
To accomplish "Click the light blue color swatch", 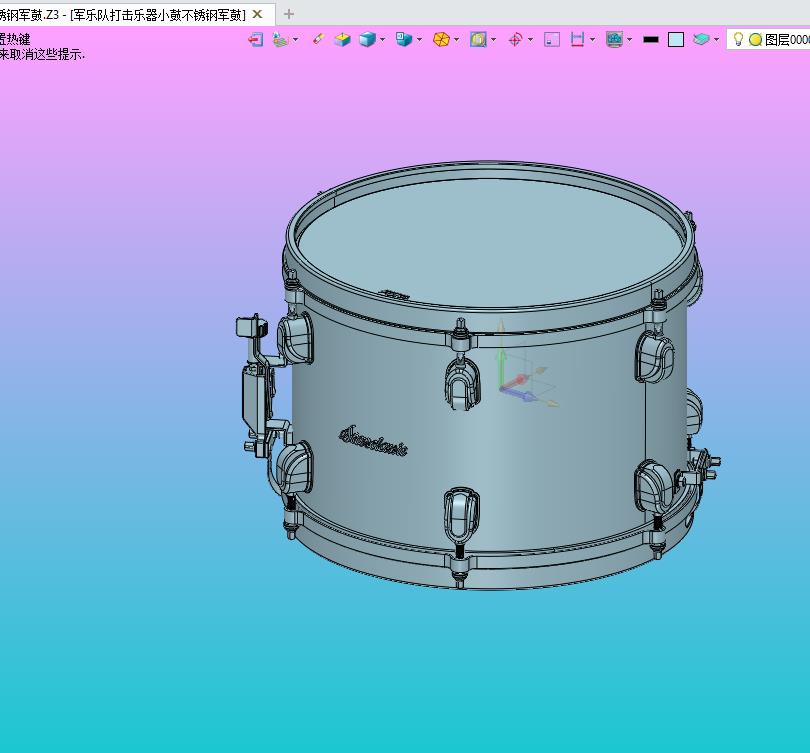I will coord(676,40).
